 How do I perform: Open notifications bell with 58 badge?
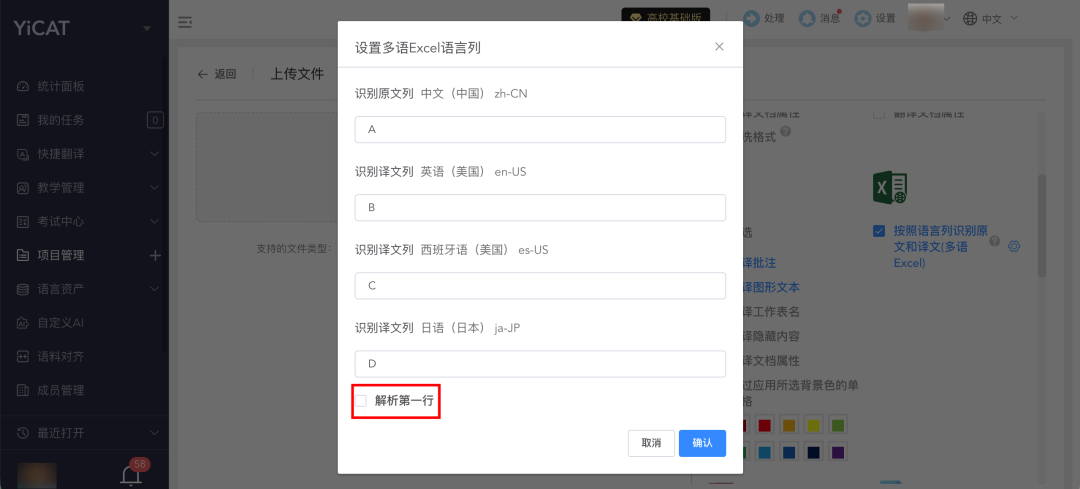(x=132, y=474)
